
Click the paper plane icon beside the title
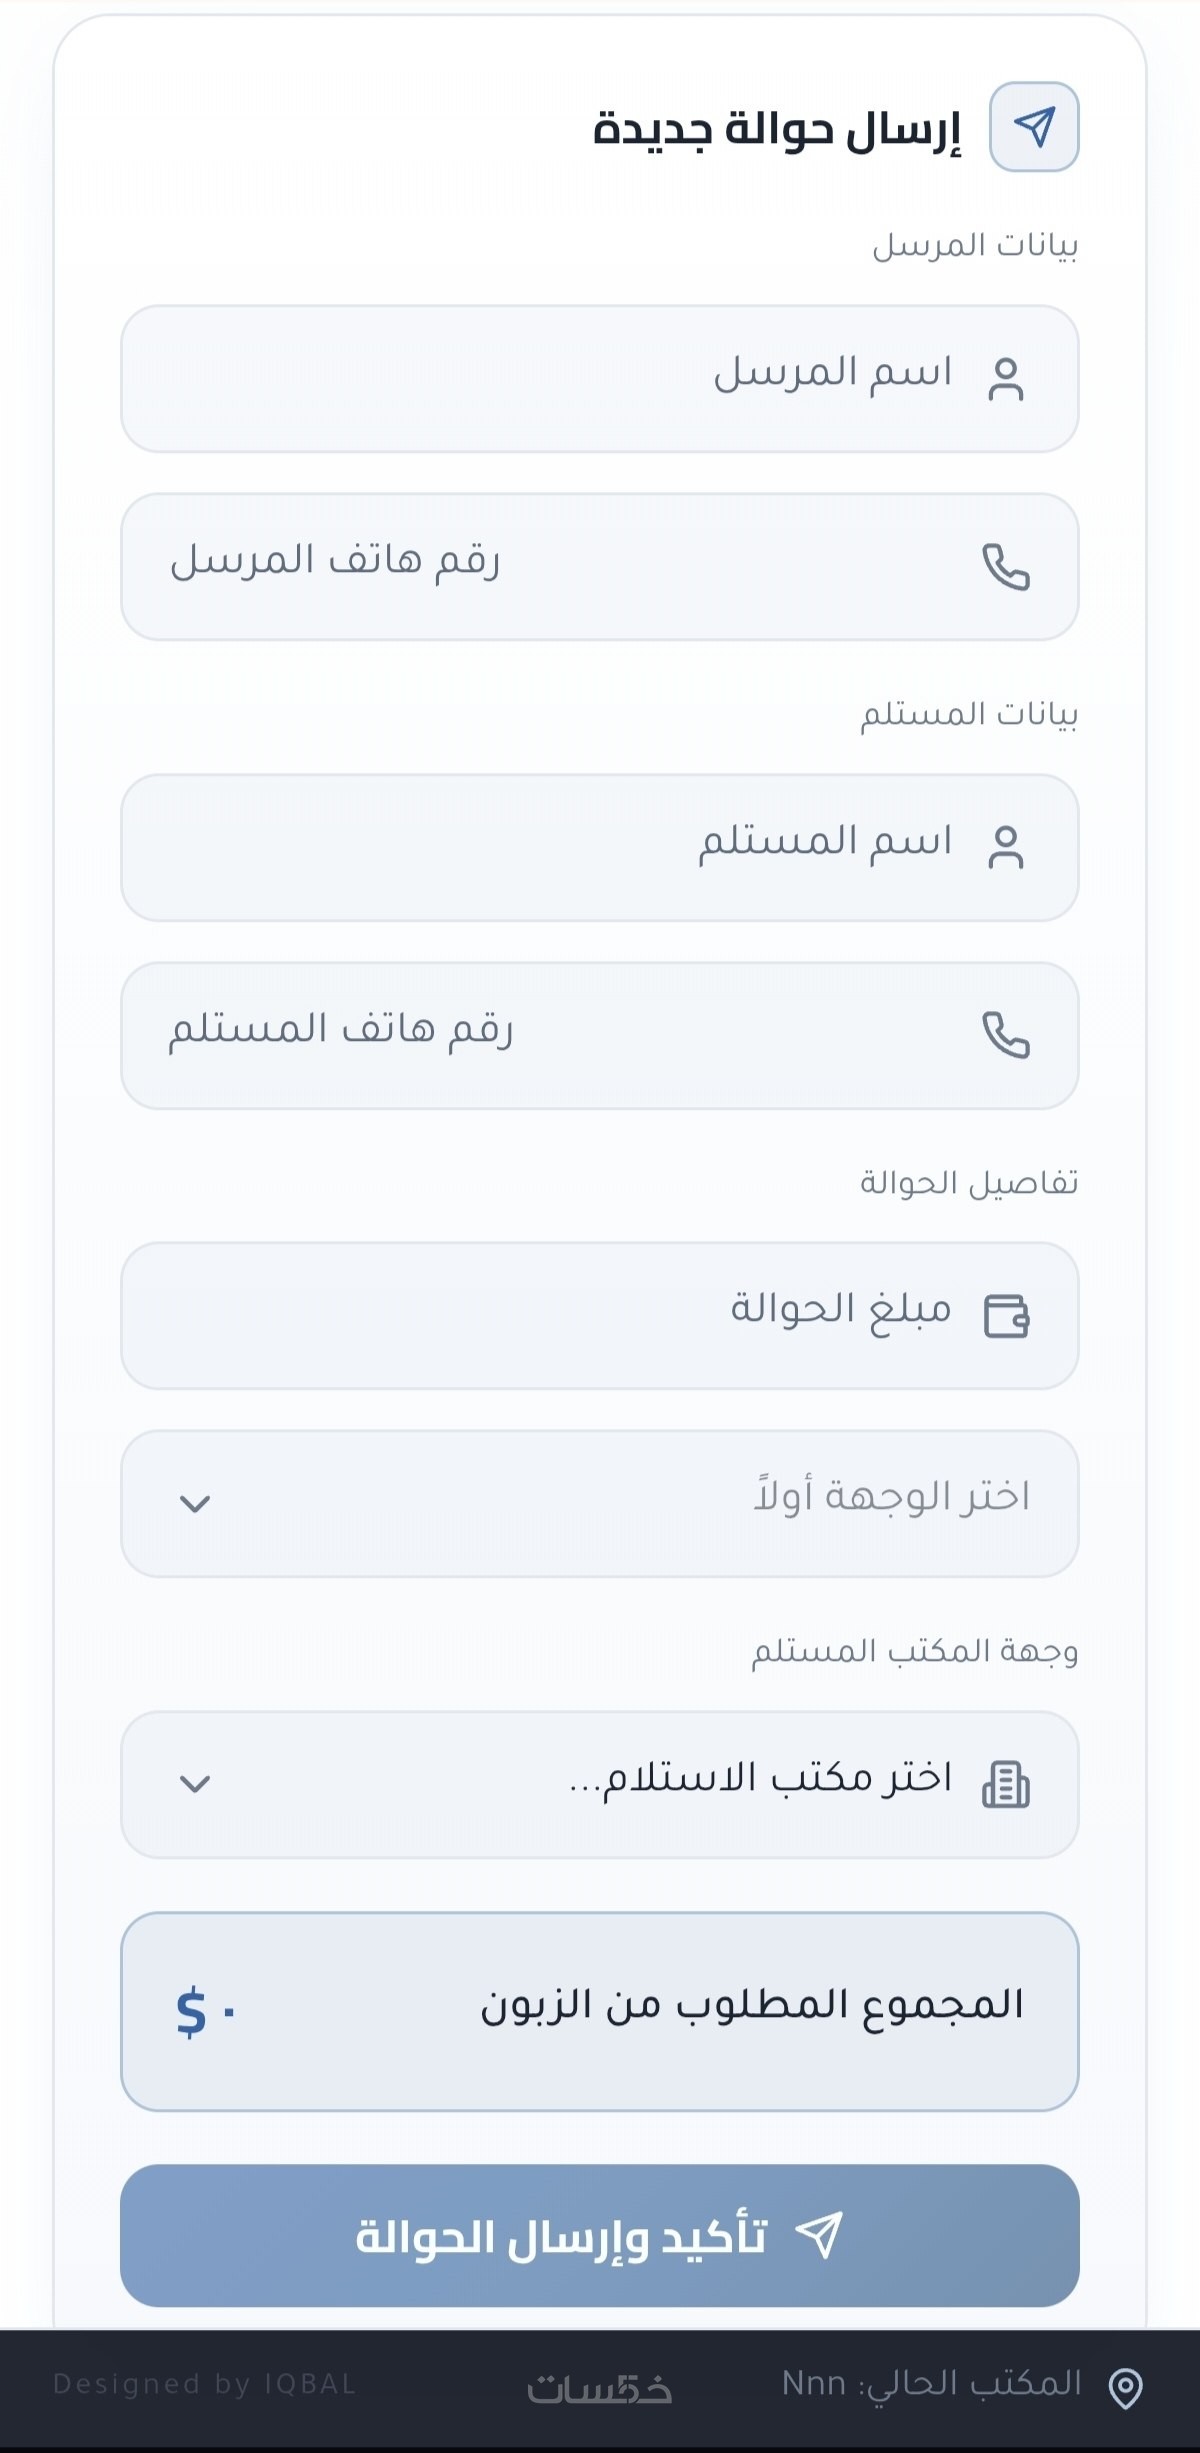[x=1034, y=127]
